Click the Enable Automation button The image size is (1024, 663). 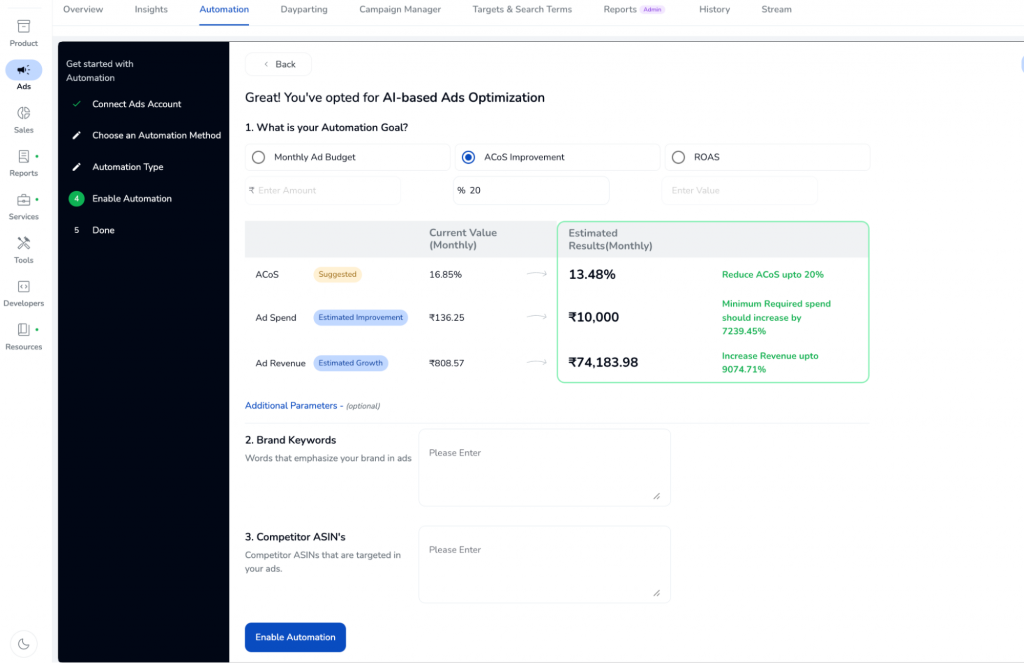click(x=295, y=637)
